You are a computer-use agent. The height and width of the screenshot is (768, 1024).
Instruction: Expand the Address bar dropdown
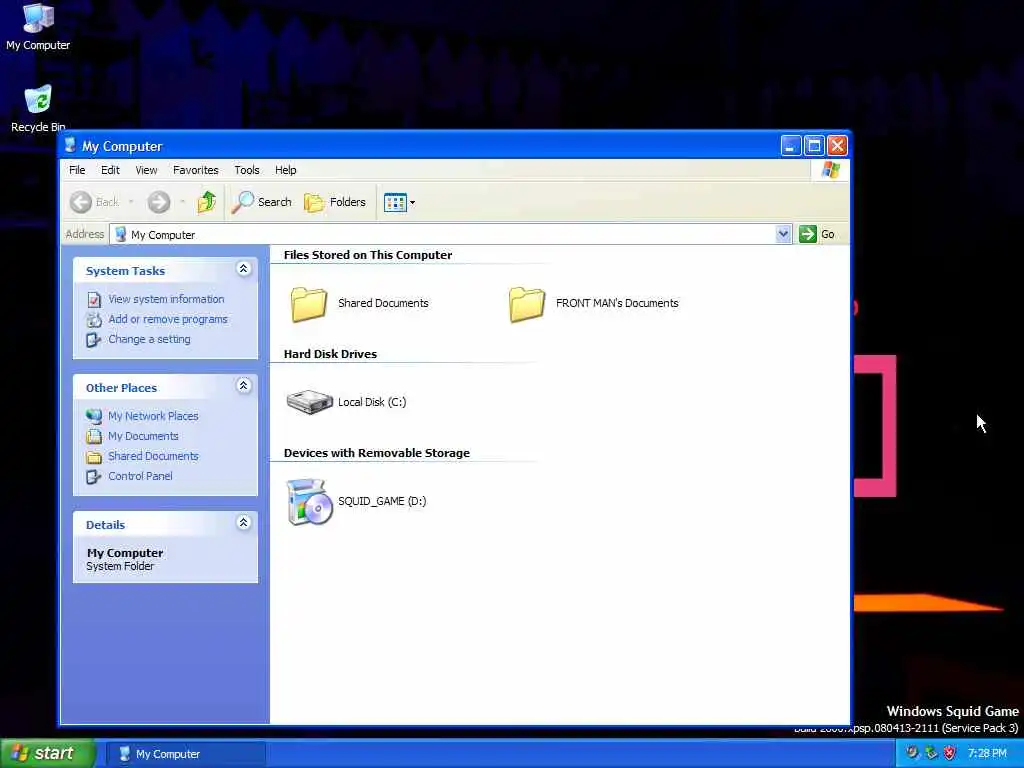pyautogui.click(x=783, y=234)
